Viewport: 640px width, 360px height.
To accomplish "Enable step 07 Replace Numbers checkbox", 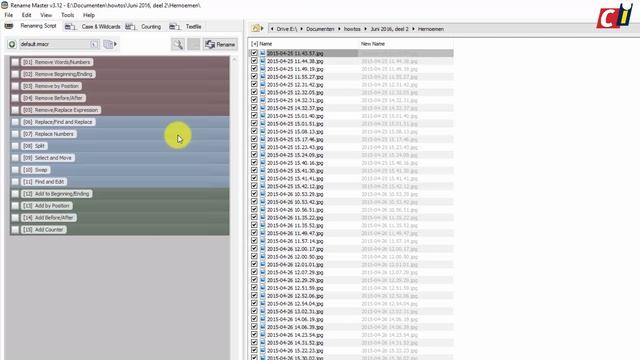I will click(15, 134).
